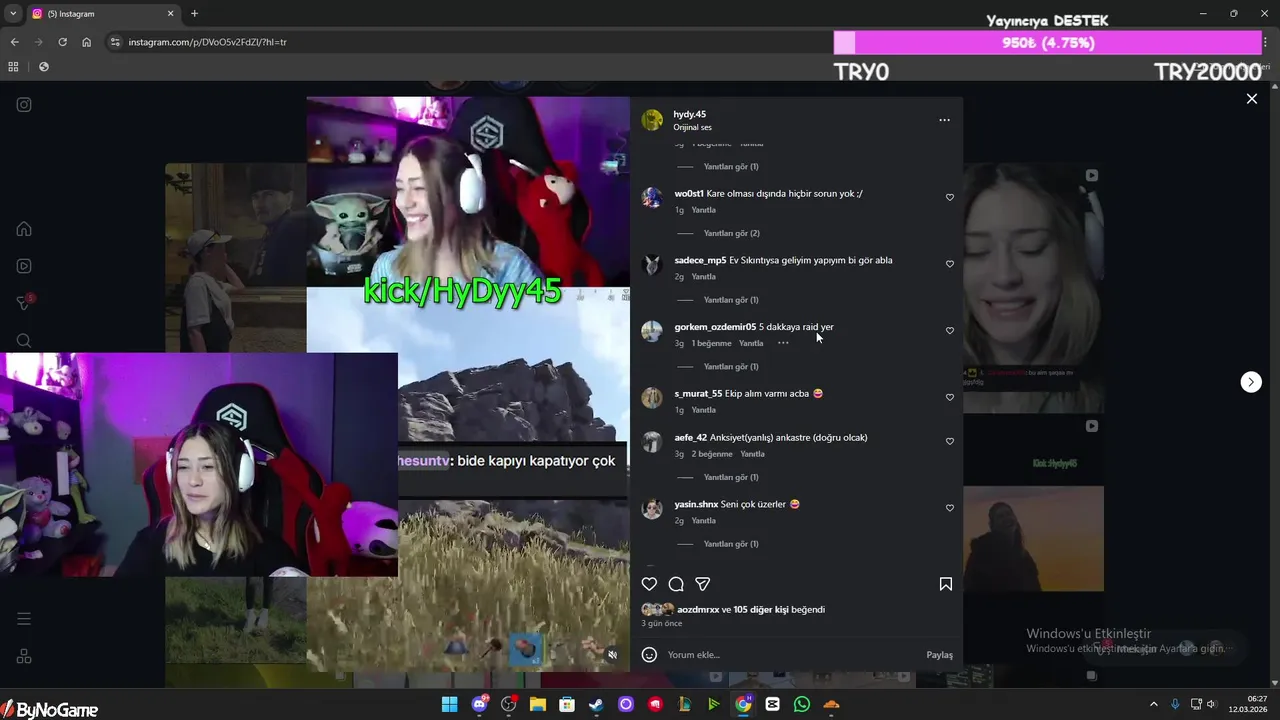This screenshot has width=1280, height=720.
Task: Open Discord from the taskbar
Action: click(x=479, y=704)
